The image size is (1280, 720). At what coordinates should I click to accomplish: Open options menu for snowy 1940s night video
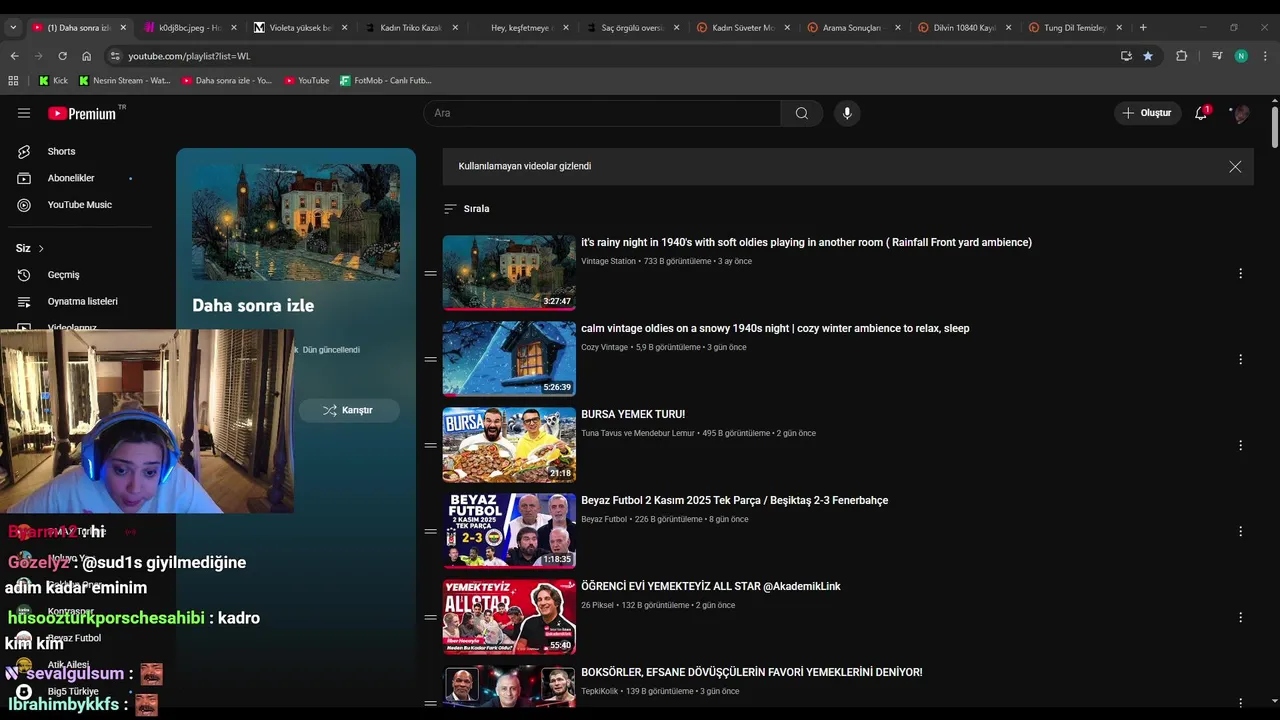(x=1240, y=359)
